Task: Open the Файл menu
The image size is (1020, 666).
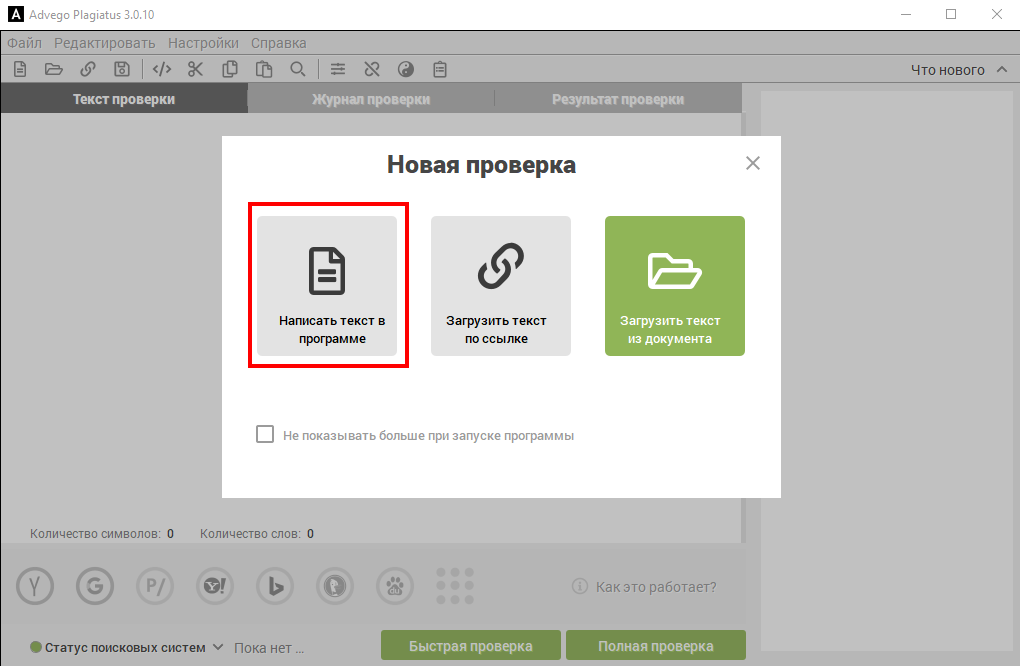Action: tap(24, 43)
